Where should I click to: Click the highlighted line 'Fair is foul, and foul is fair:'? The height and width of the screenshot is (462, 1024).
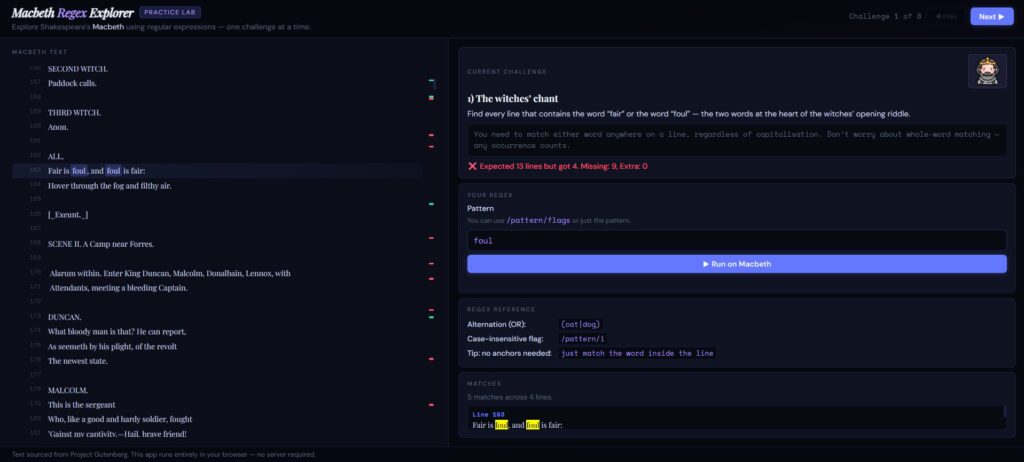click(x=217, y=171)
